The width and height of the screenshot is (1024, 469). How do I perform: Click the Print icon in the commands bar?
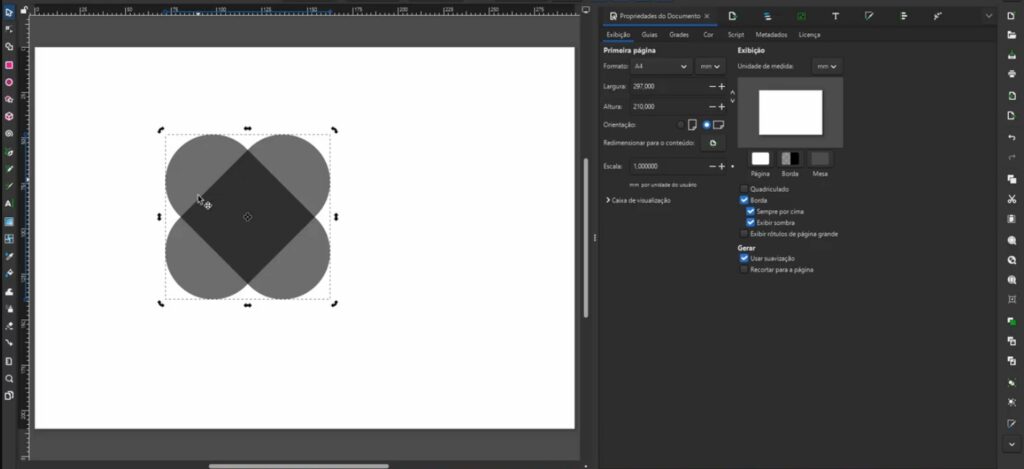[x=1012, y=73]
